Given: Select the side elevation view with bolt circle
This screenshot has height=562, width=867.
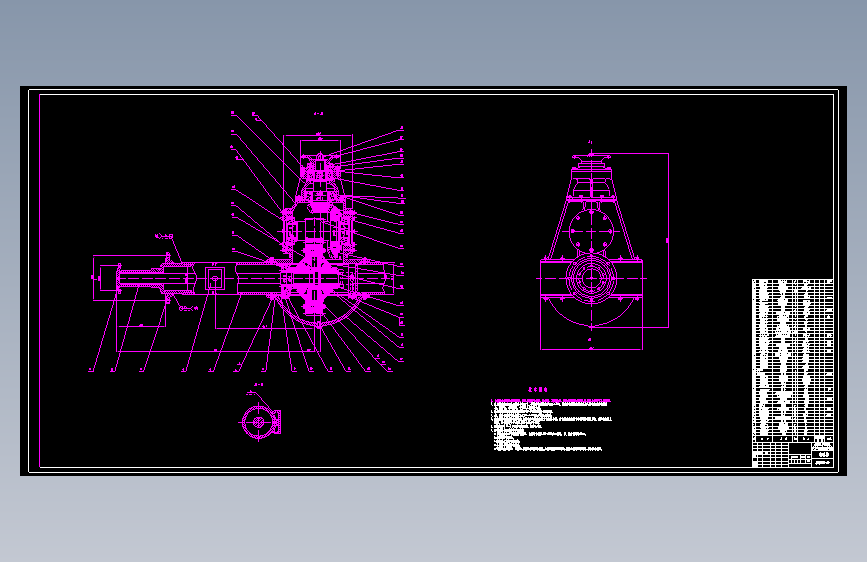Looking at the screenshot, I should (603, 246).
